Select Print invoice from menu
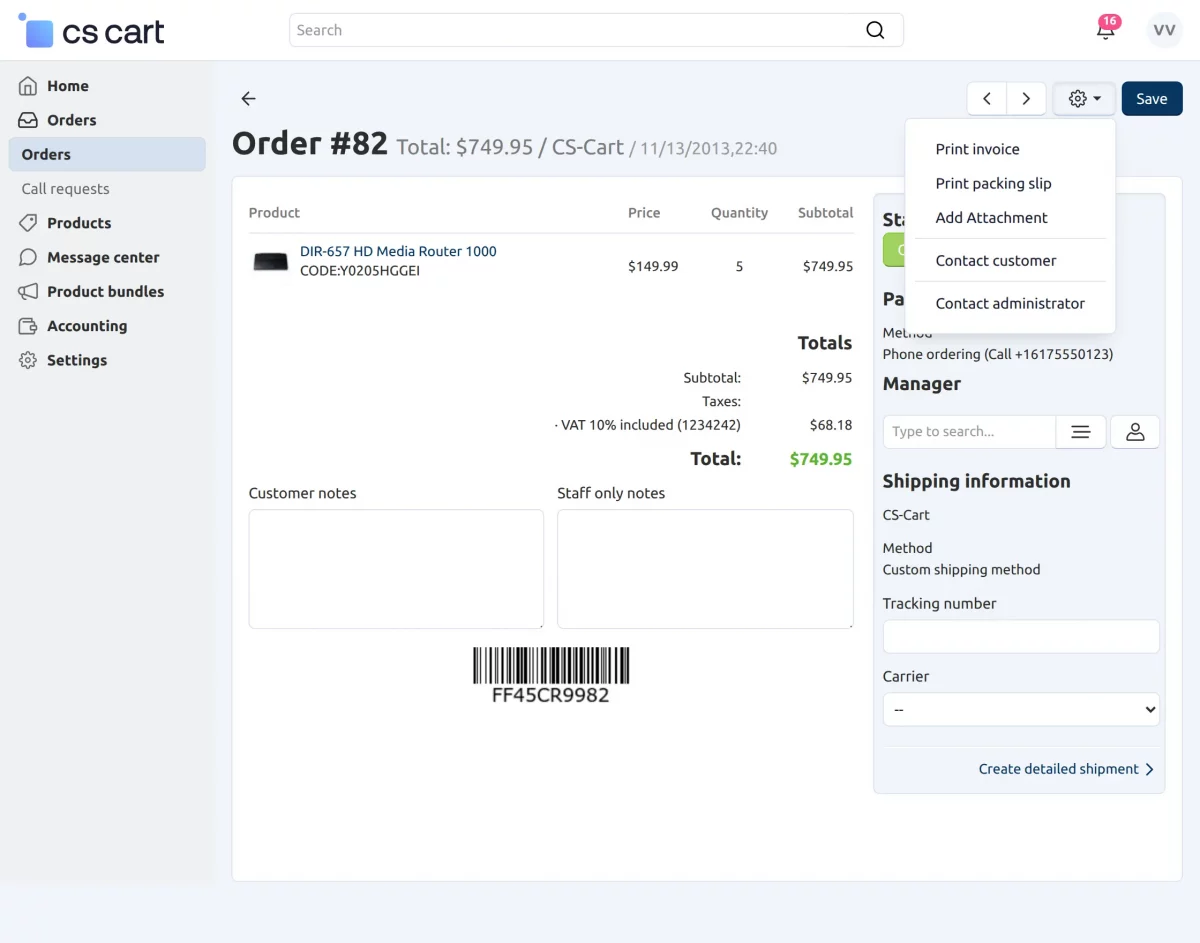1200x943 pixels. [977, 149]
